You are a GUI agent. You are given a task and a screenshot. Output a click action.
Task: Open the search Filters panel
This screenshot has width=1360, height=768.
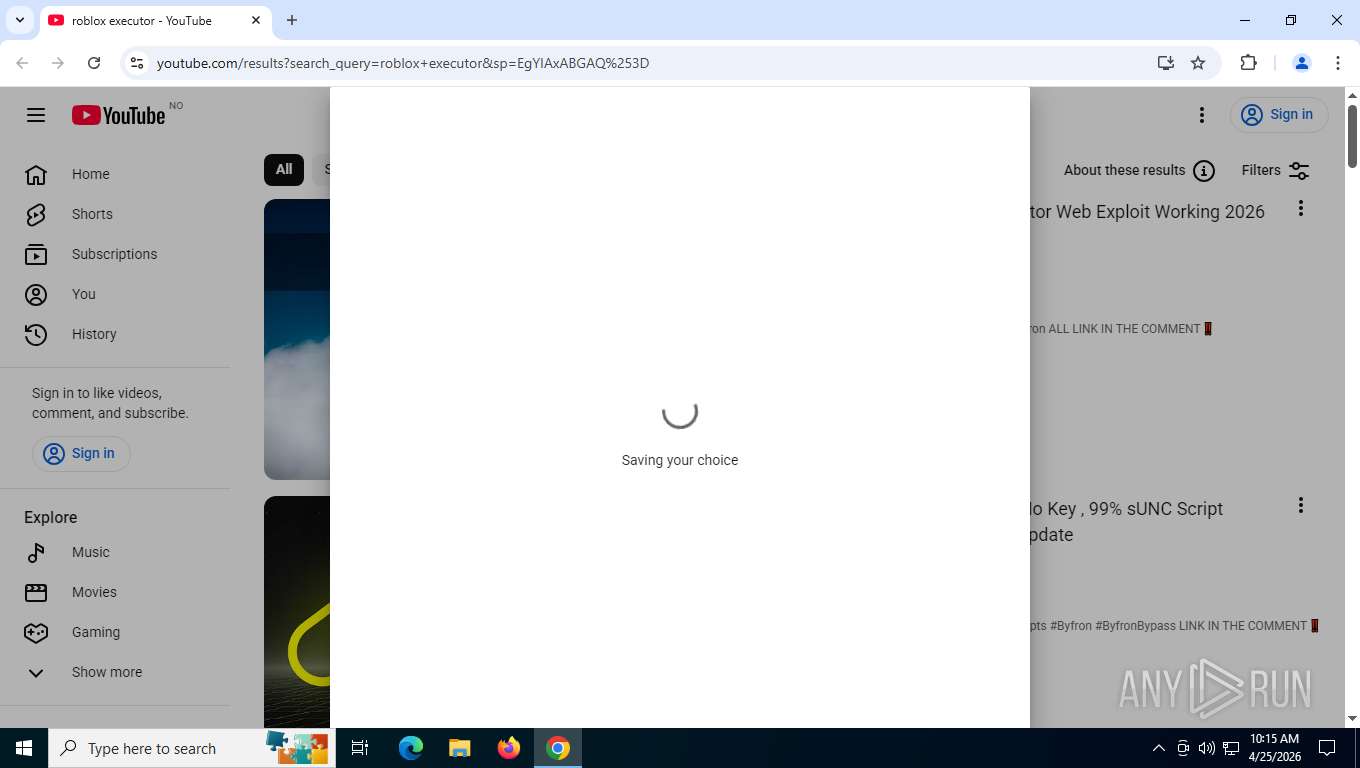1275,171
